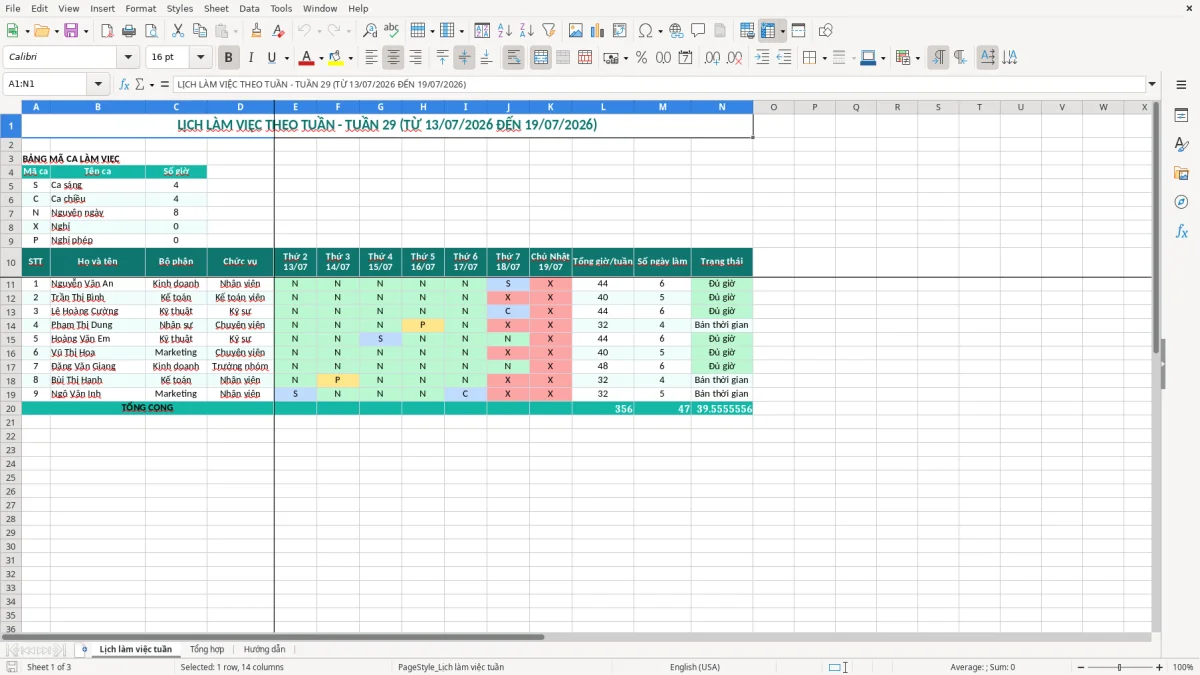Toggle Align Left
1200x675 pixels.
pyautogui.click(x=371, y=58)
